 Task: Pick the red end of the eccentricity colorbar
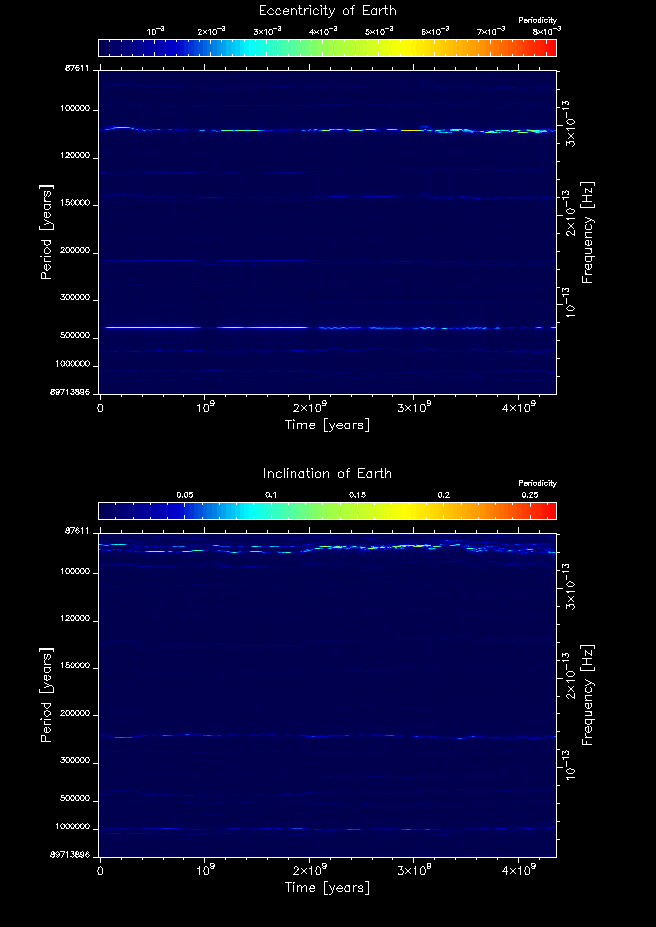point(548,48)
